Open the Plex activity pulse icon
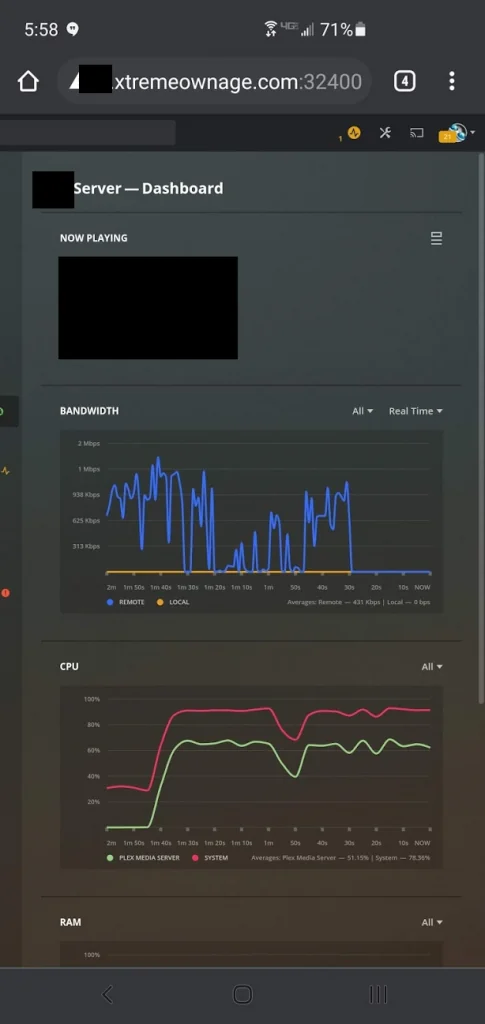 click(x=354, y=133)
